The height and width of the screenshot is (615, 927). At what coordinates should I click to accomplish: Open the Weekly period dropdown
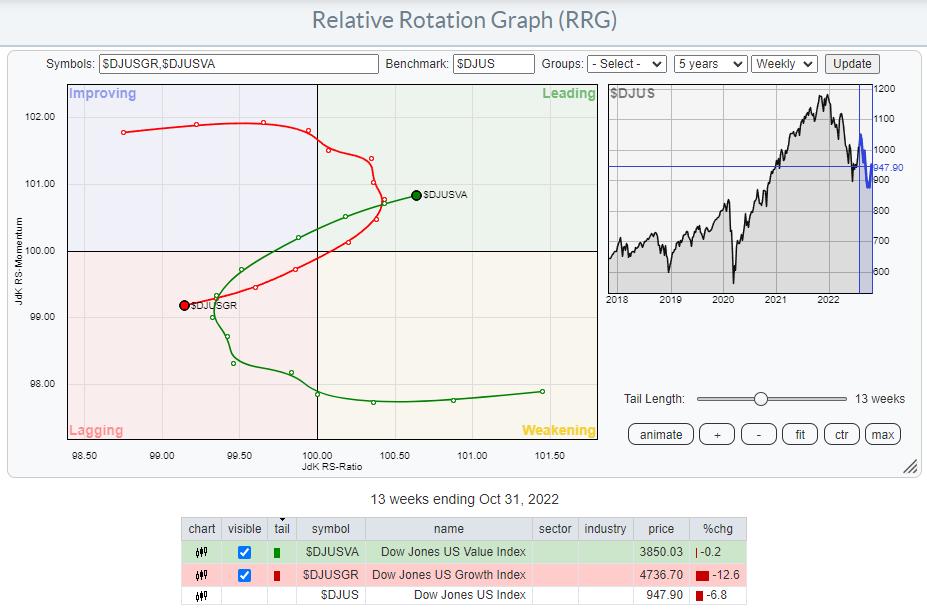click(x=784, y=64)
